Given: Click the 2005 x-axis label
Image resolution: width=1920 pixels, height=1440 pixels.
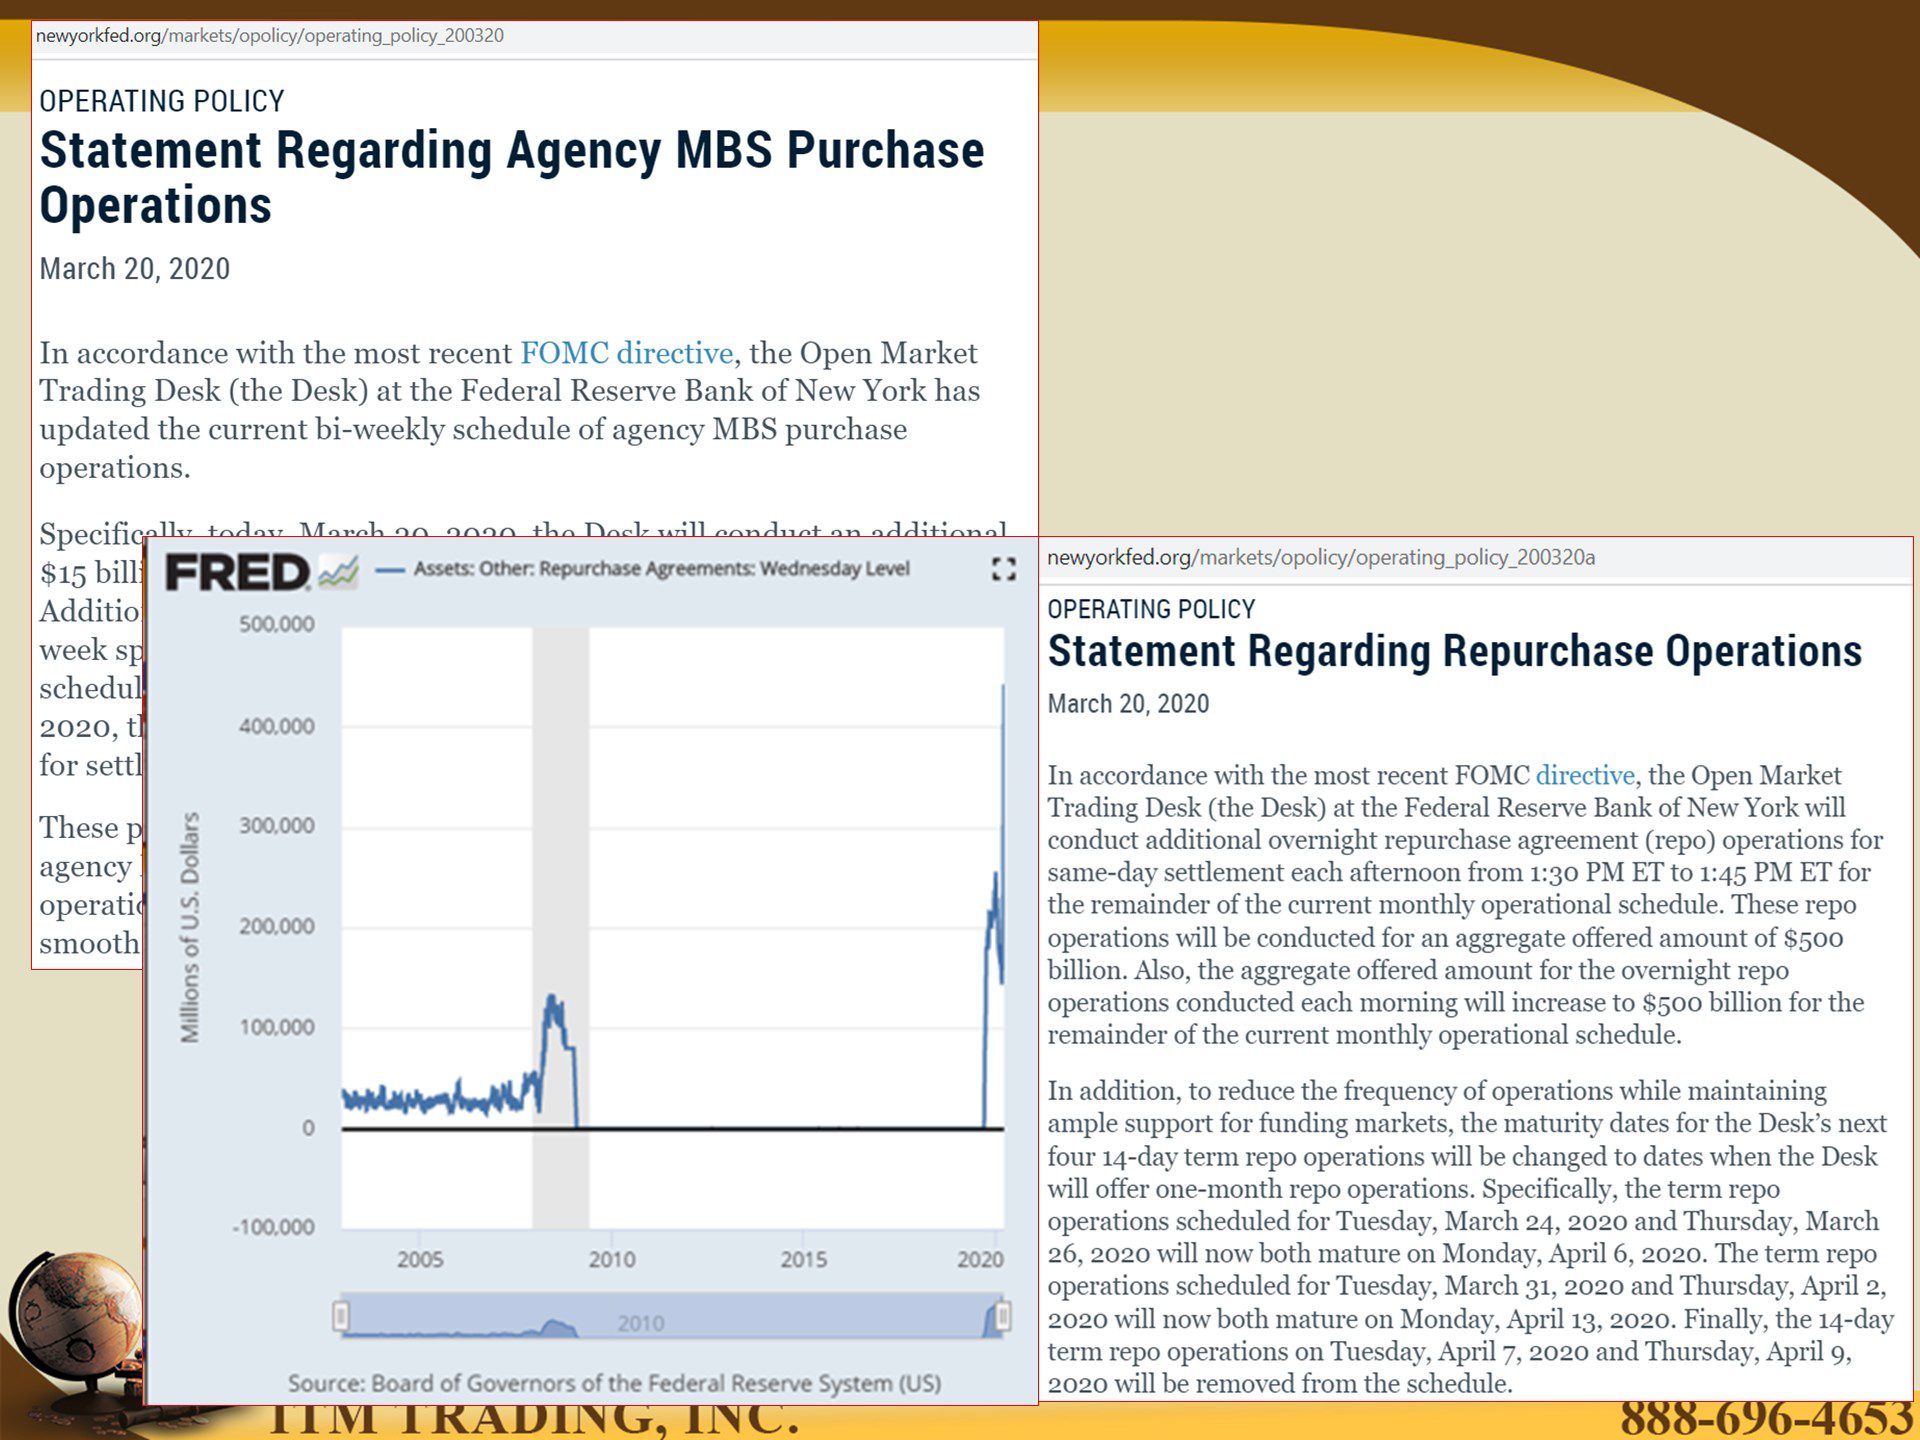Looking at the screenshot, I should click(420, 1260).
